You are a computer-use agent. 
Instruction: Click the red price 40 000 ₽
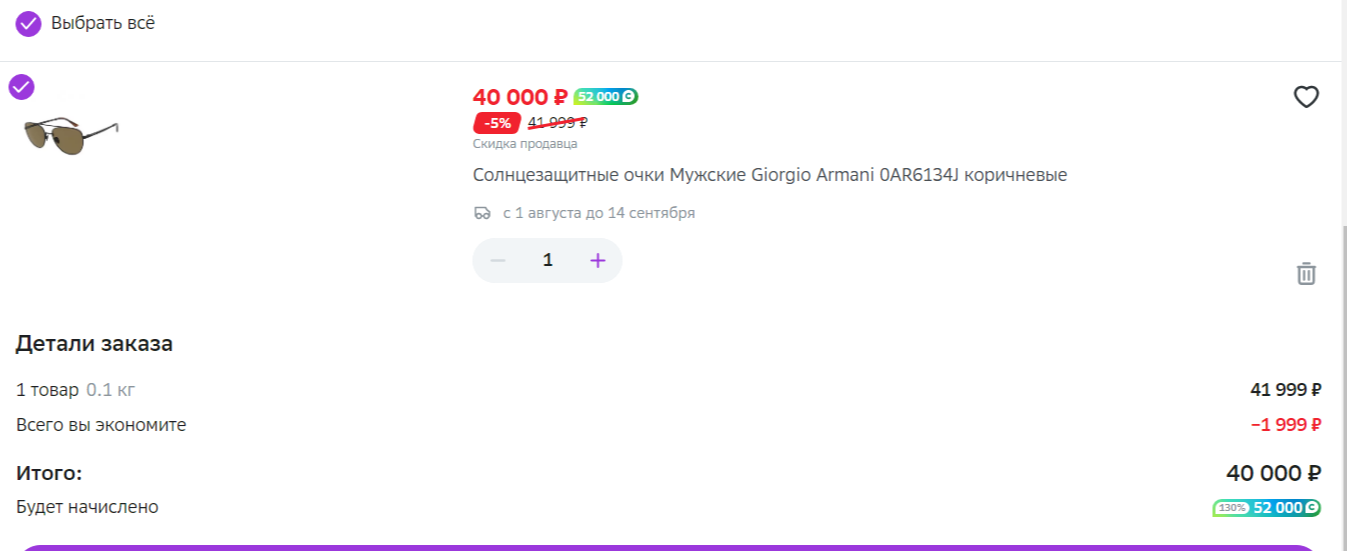520,97
